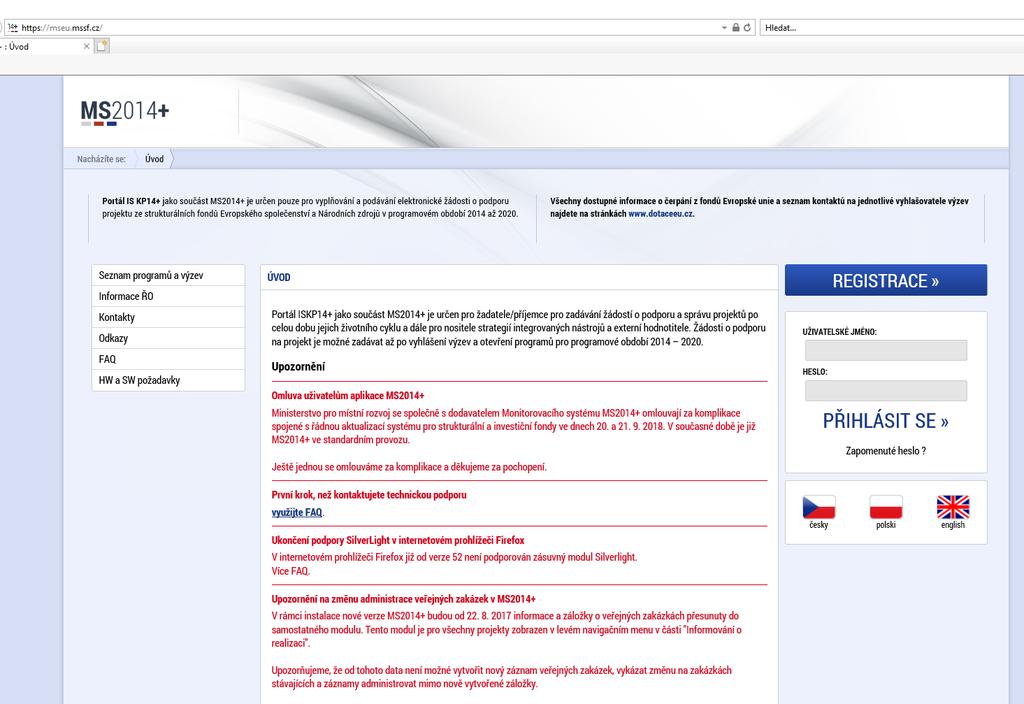
Task: Open Odkazy in the side menu
Action: point(168,338)
